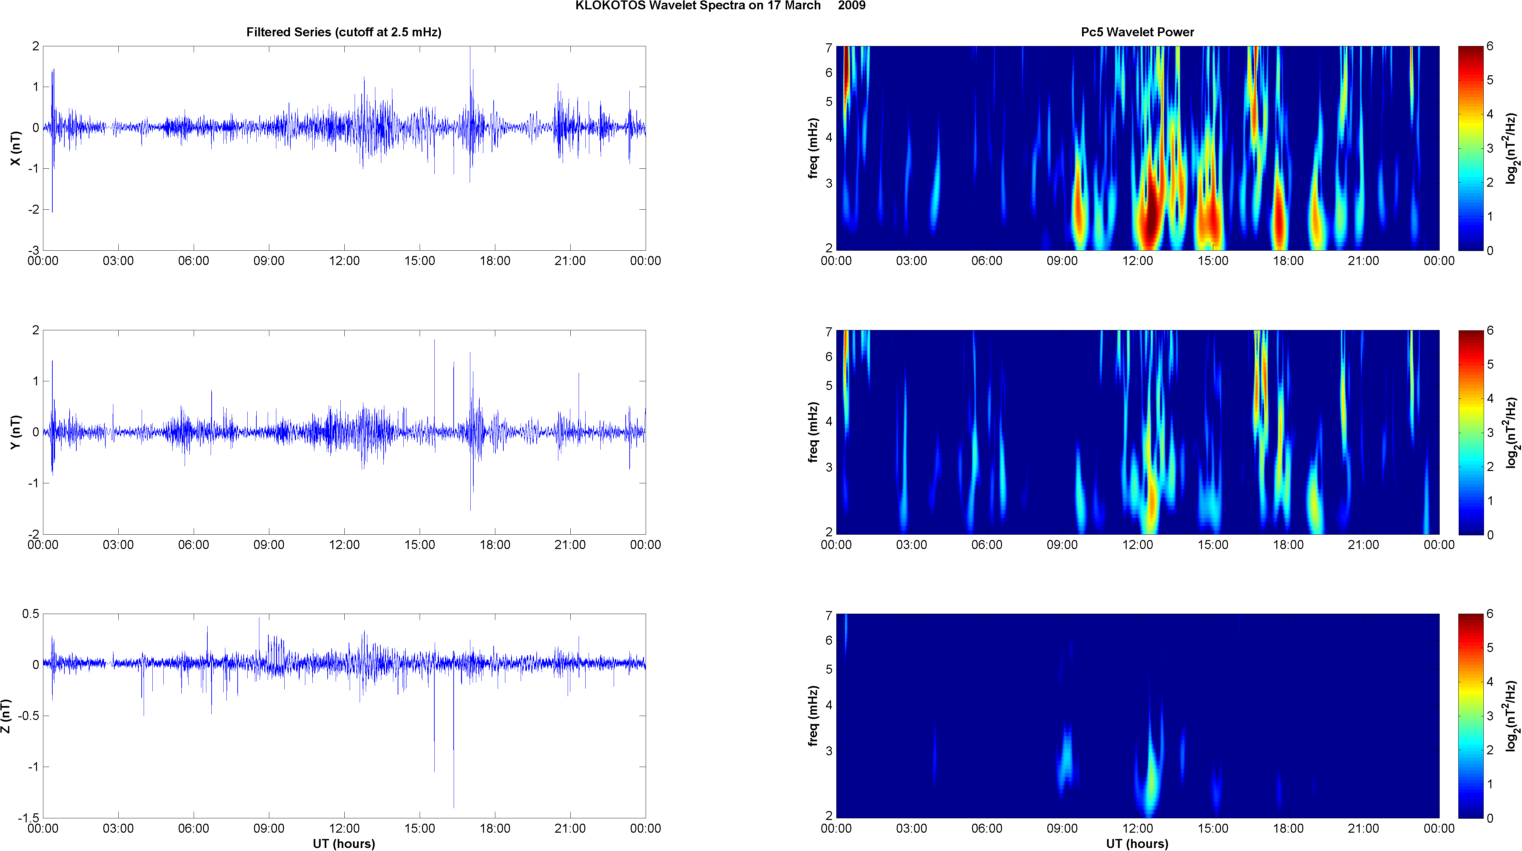Click the 09:00 tick under the X time series
The height and width of the screenshot is (851, 1522).
tap(269, 261)
